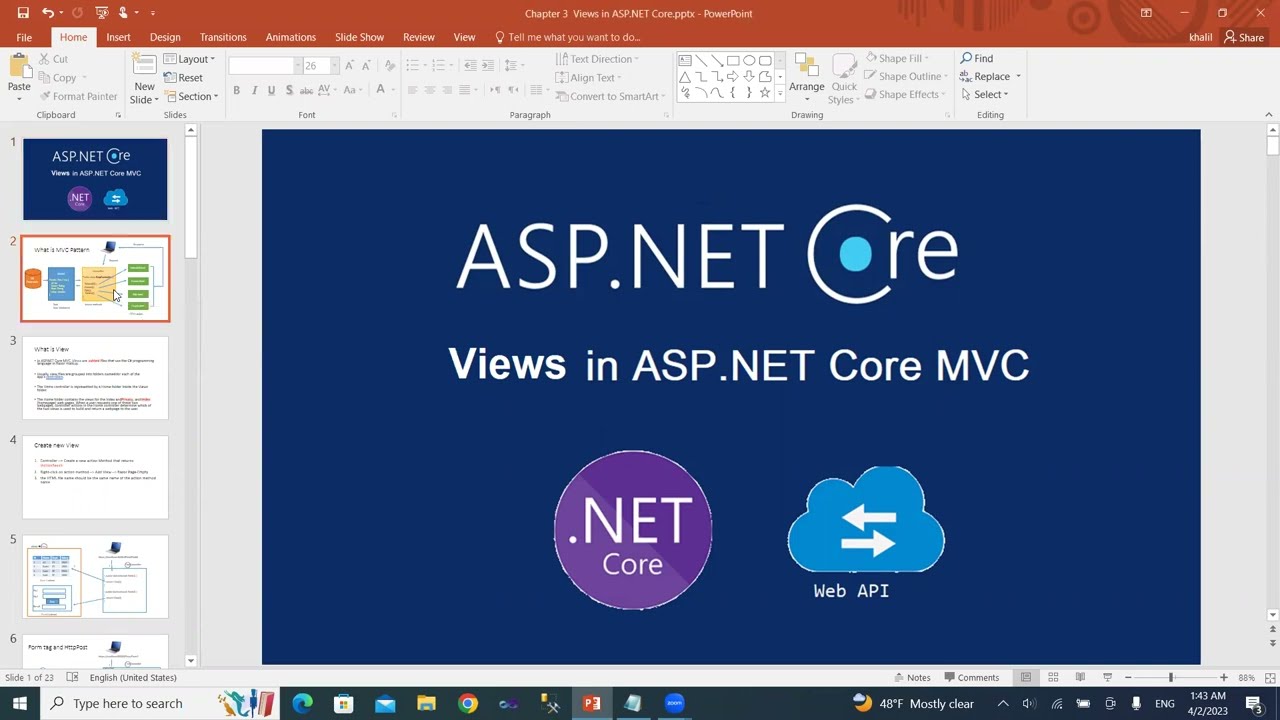Open Layout dropdown
Viewport: 1280px width, 720px height.
point(188,59)
